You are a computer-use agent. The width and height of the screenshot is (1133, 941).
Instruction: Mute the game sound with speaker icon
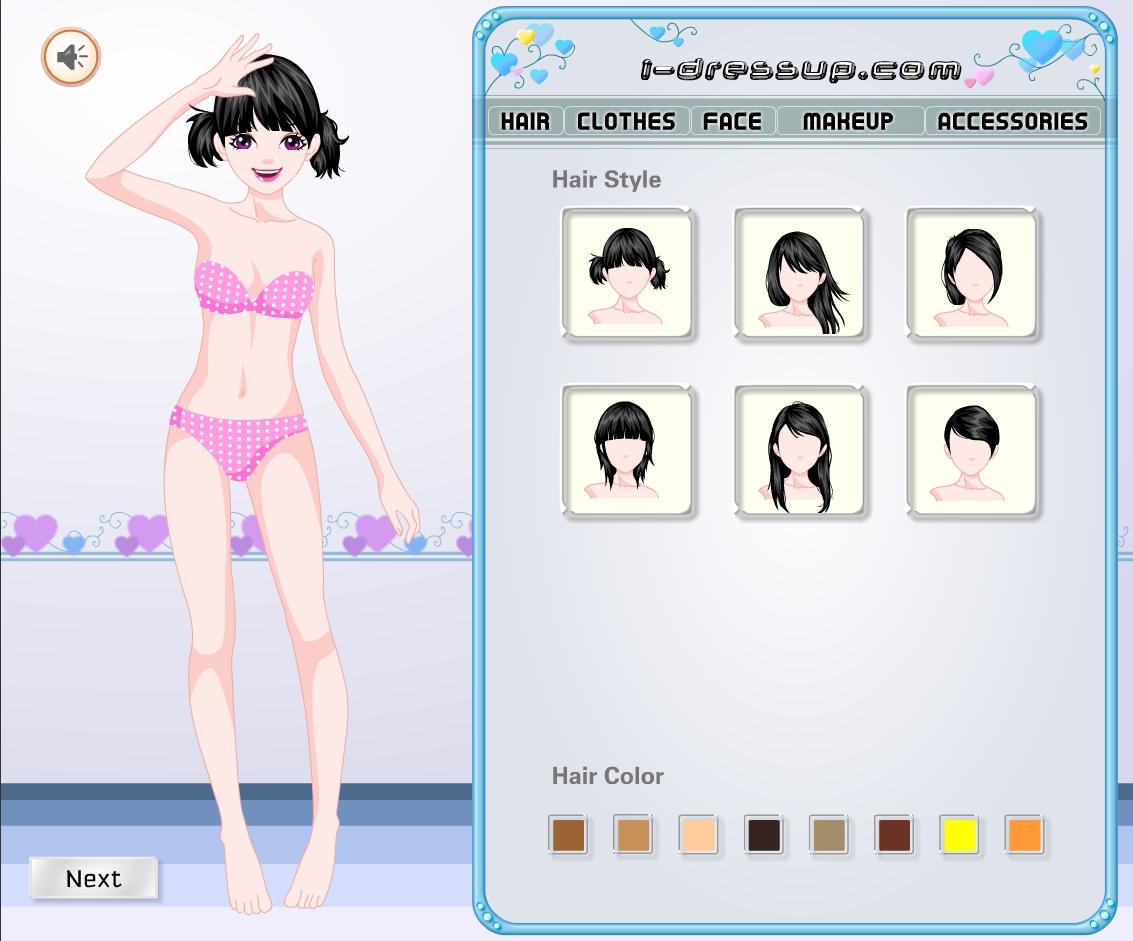click(x=71, y=57)
